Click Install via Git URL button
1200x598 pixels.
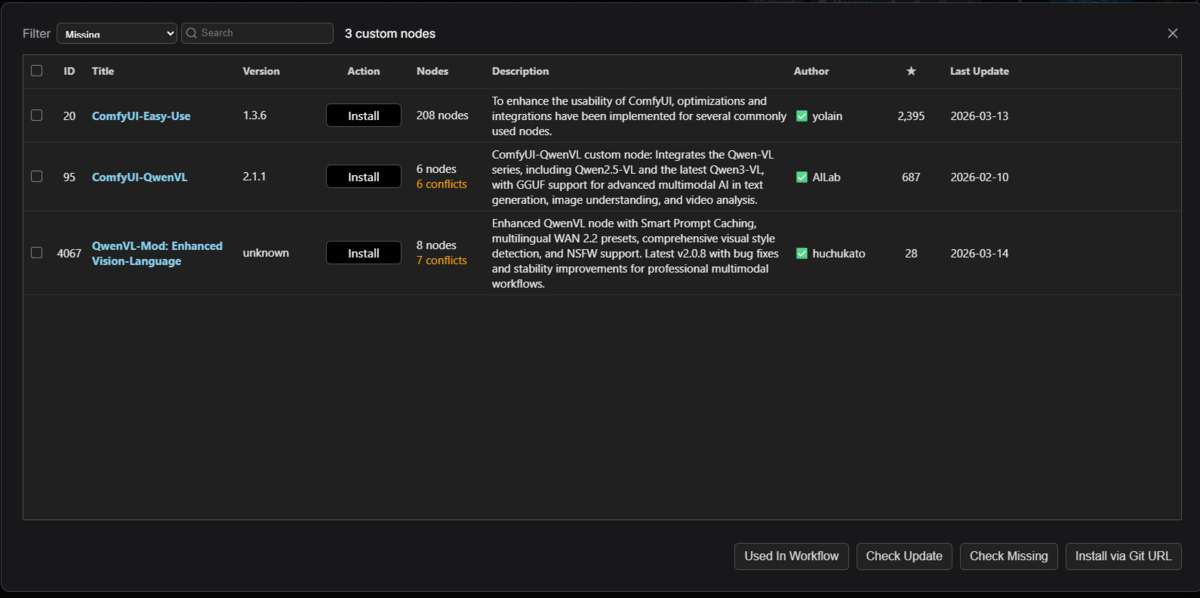click(1124, 556)
